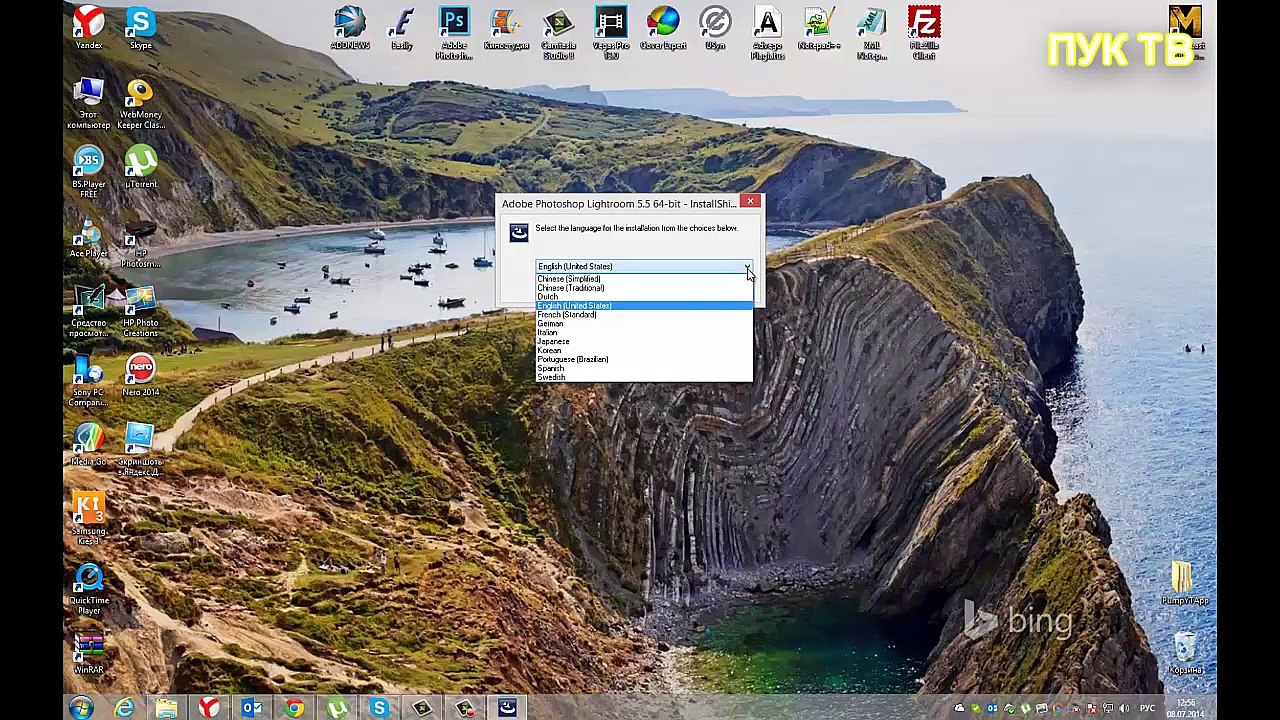The image size is (1280, 720).
Task: Select Spanish as the installation language
Action: [x=644, y=369]
